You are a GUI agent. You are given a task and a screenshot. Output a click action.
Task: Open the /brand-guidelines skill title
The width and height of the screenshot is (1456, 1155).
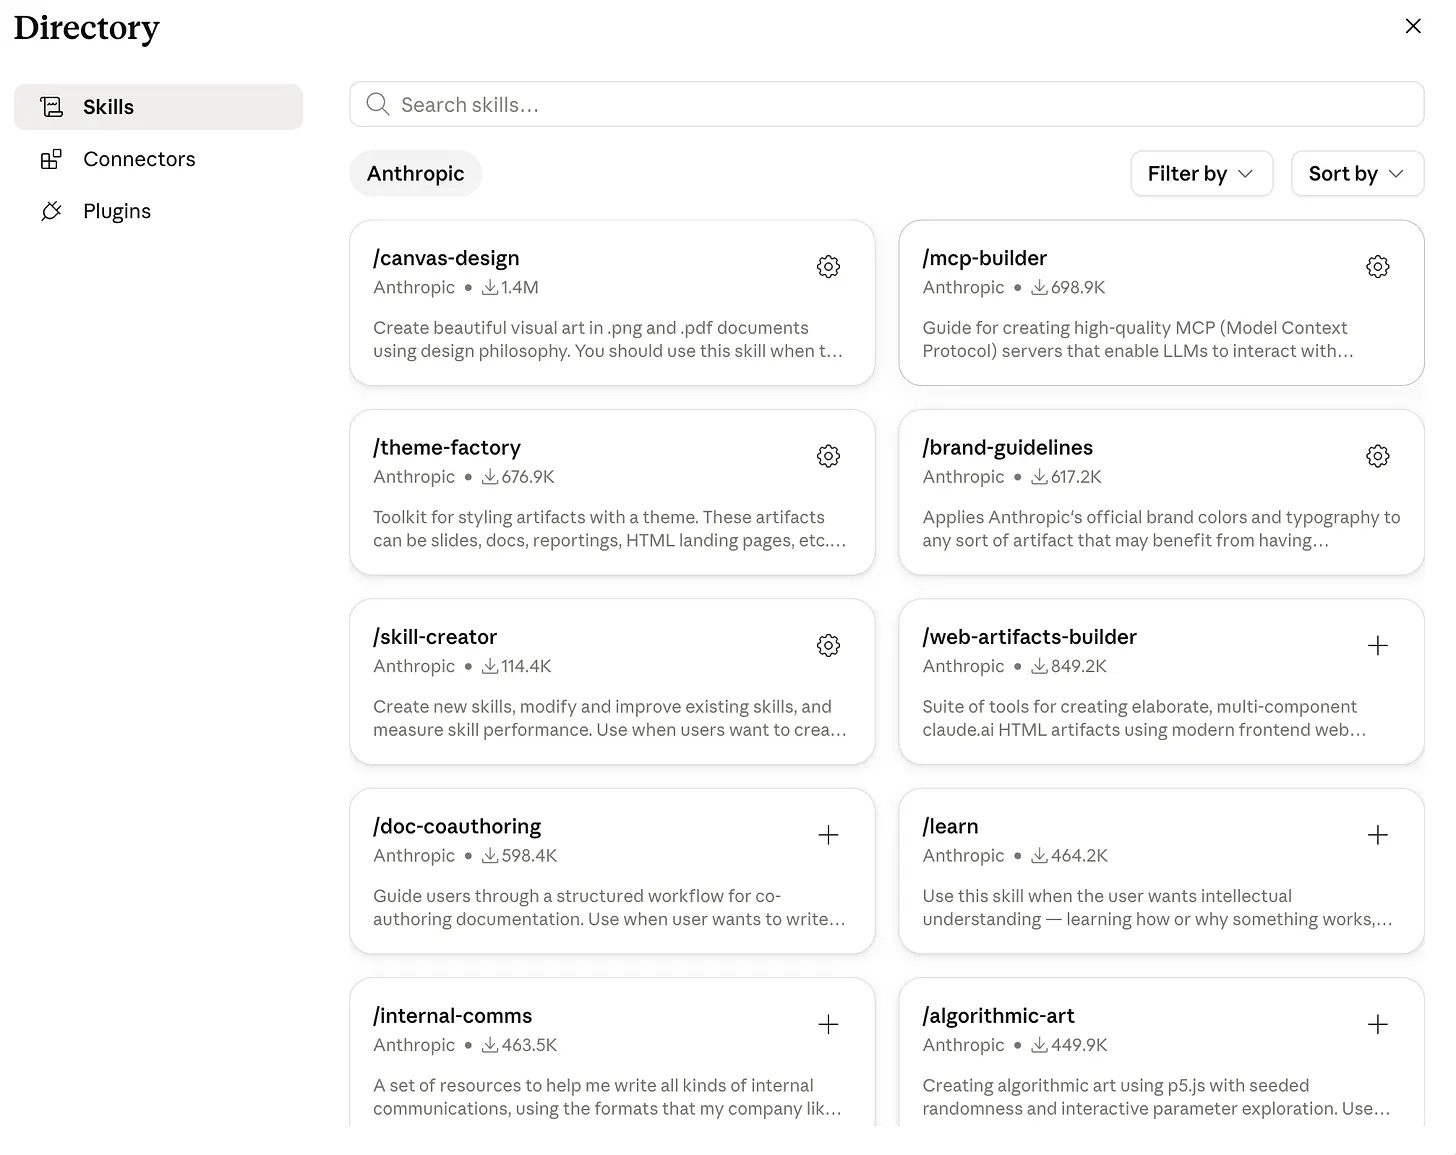click(1007, 447)
